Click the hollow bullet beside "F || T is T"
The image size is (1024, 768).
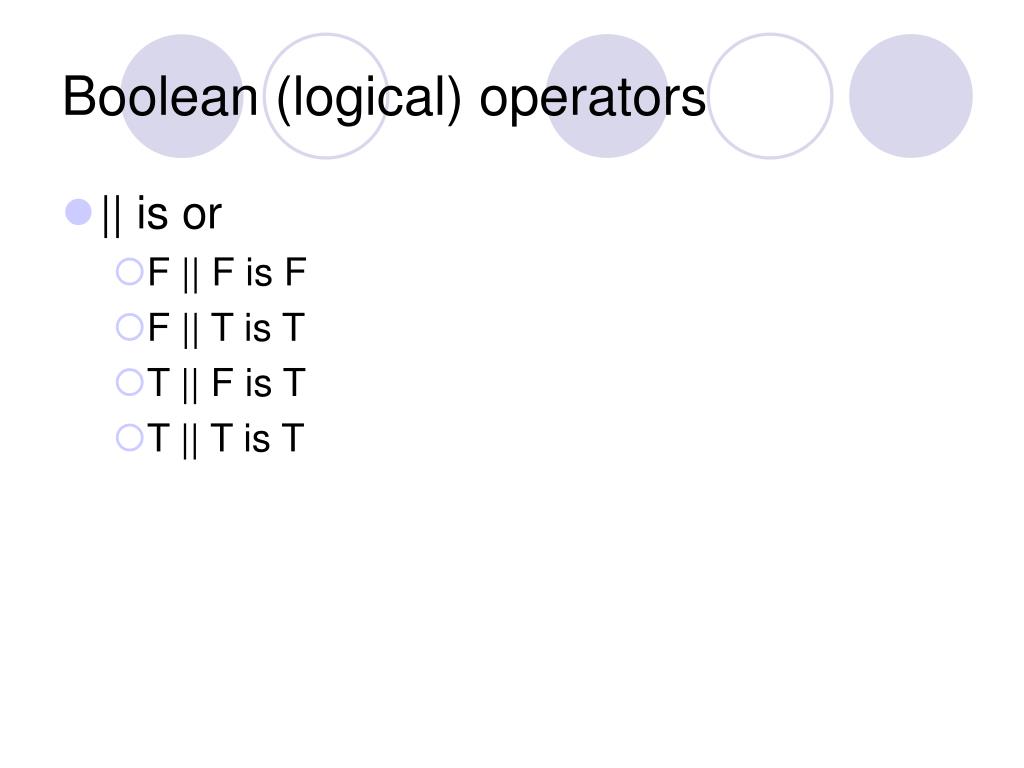[129, 327]
